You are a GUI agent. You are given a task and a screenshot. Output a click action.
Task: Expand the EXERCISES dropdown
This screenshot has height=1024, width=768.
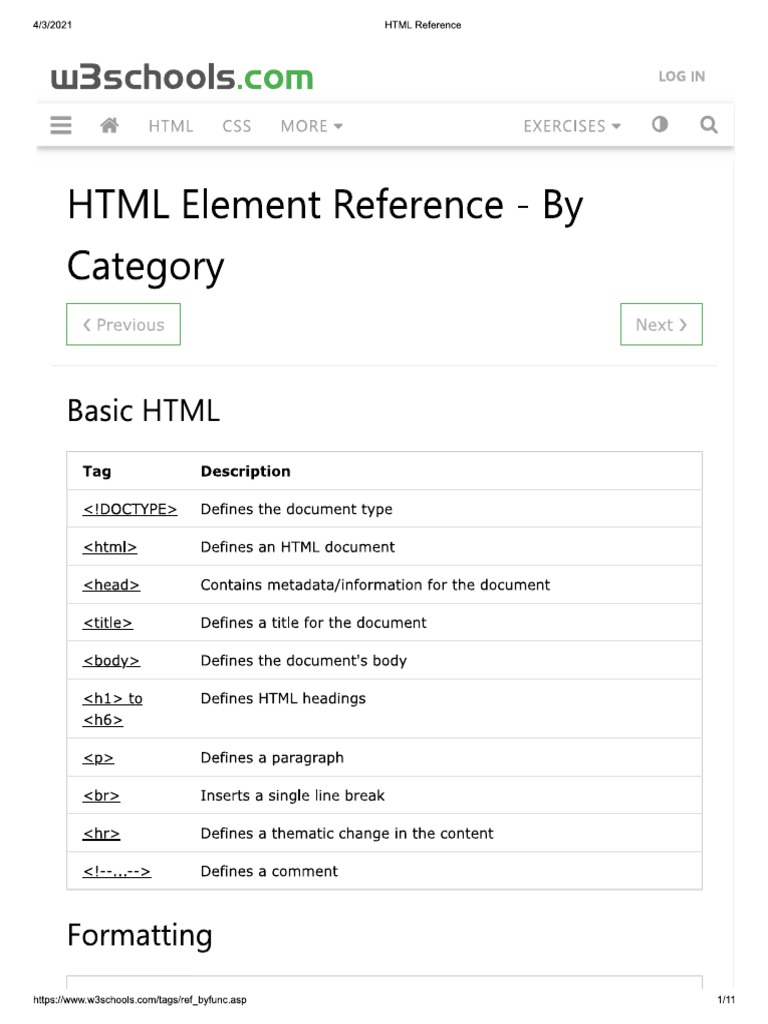pyautogui.click(x=571, y=126)
